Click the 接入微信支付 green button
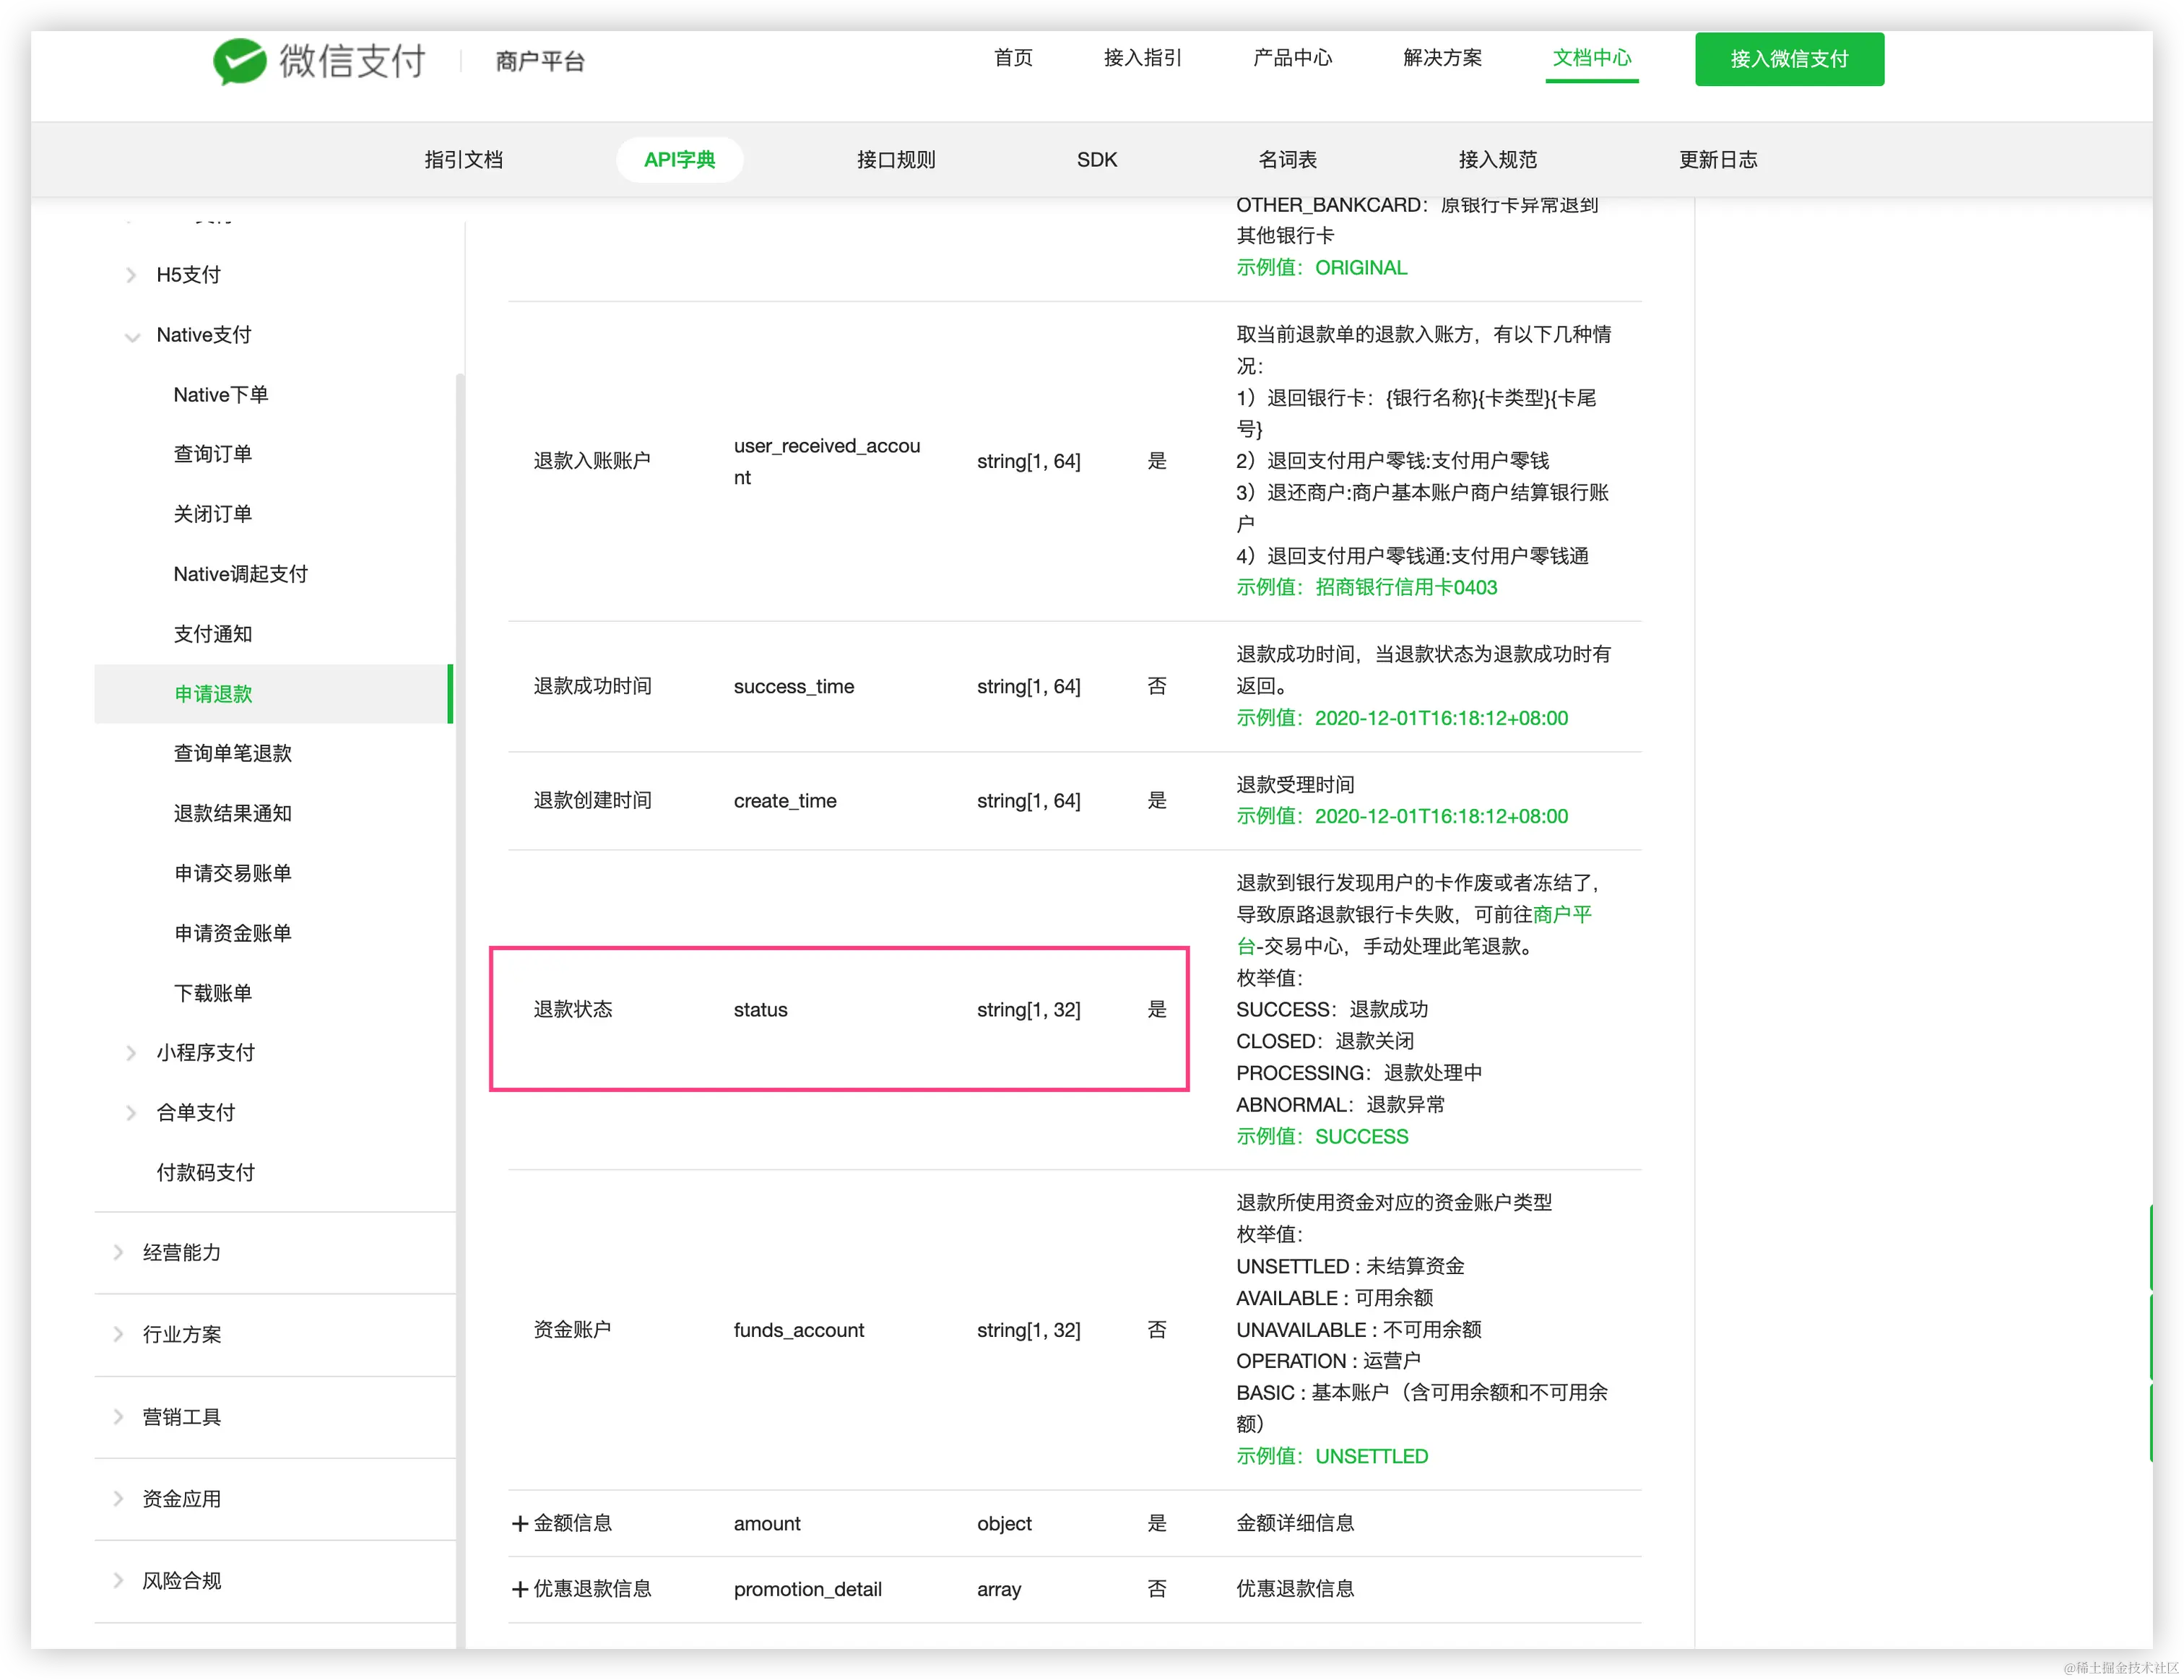 1788,59
